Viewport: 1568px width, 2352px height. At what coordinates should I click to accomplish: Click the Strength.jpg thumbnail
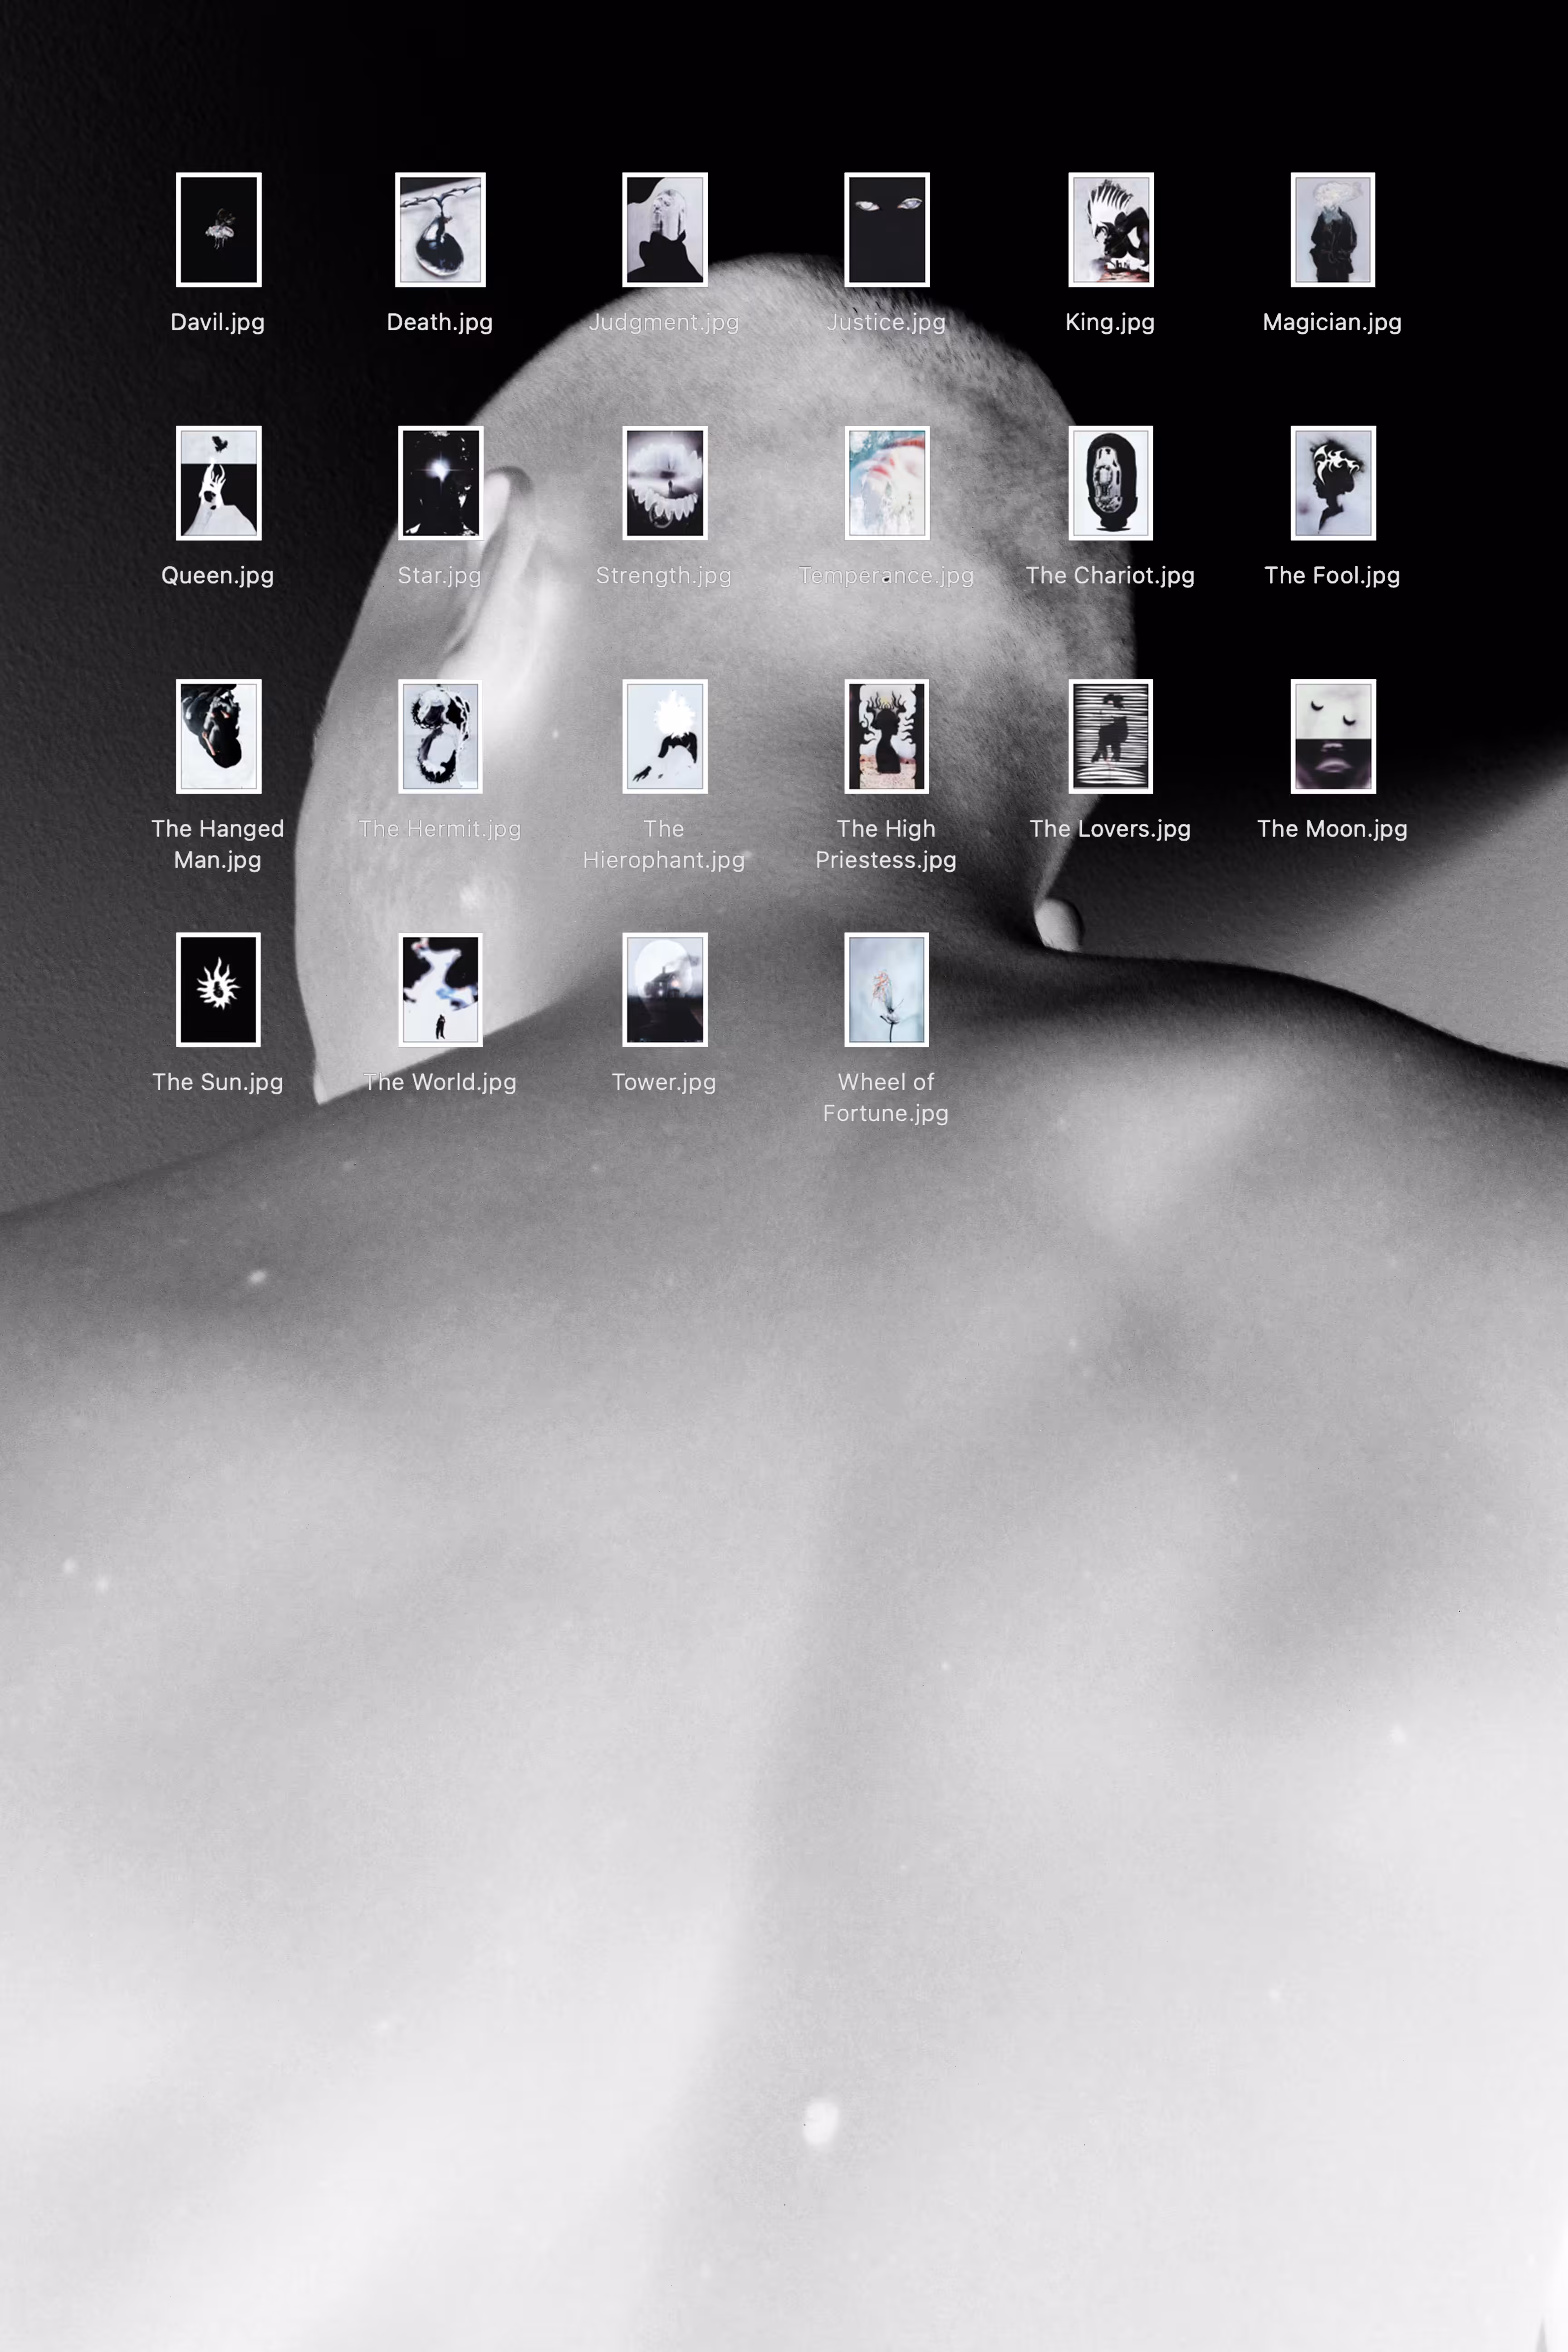[x=664, y=483]
